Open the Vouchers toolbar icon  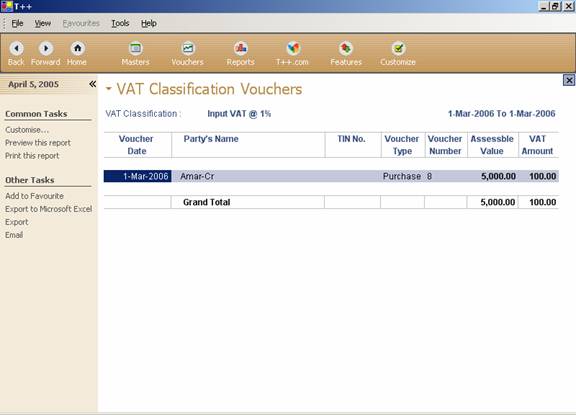point(188,48)
